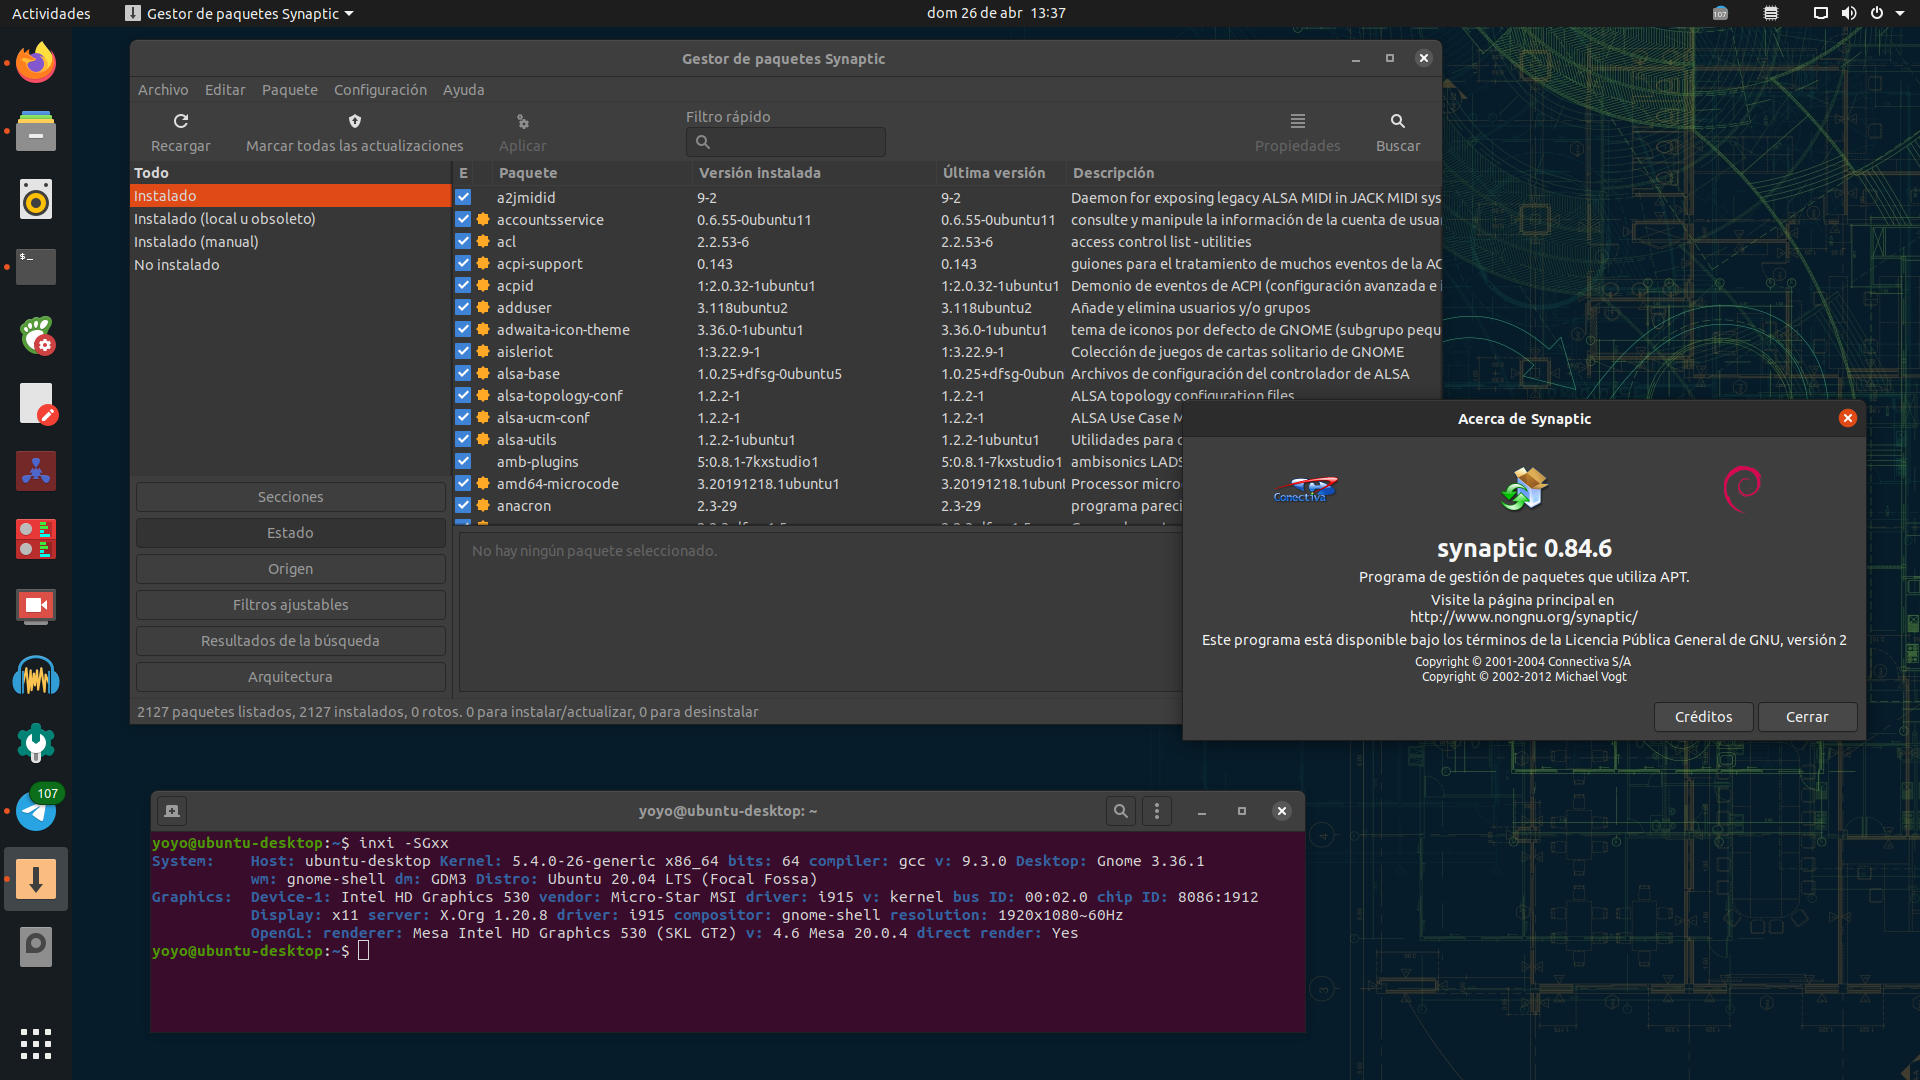1920x1080 pixels.
Task: Open Synaptic app menu dropdown in top bar
Action: (x=240, y=13)
